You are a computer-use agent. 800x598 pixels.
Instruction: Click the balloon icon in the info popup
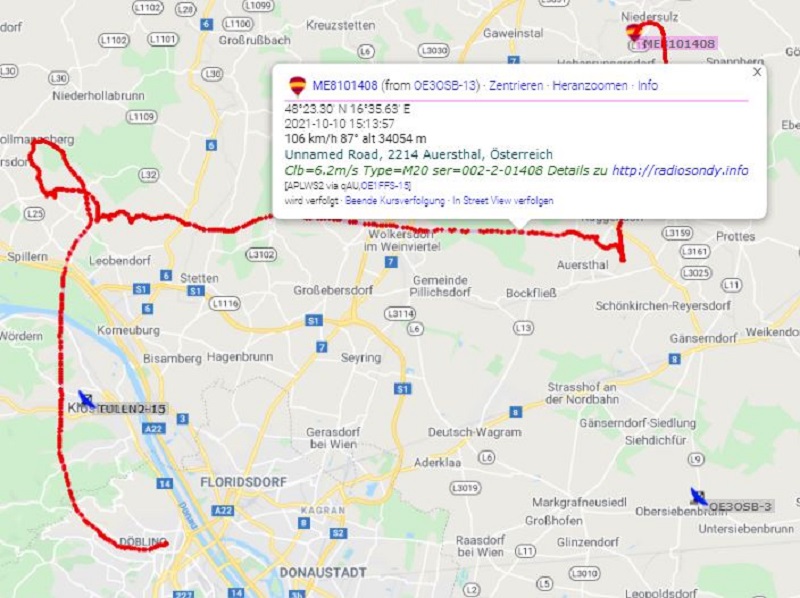(x=297, y=86)
